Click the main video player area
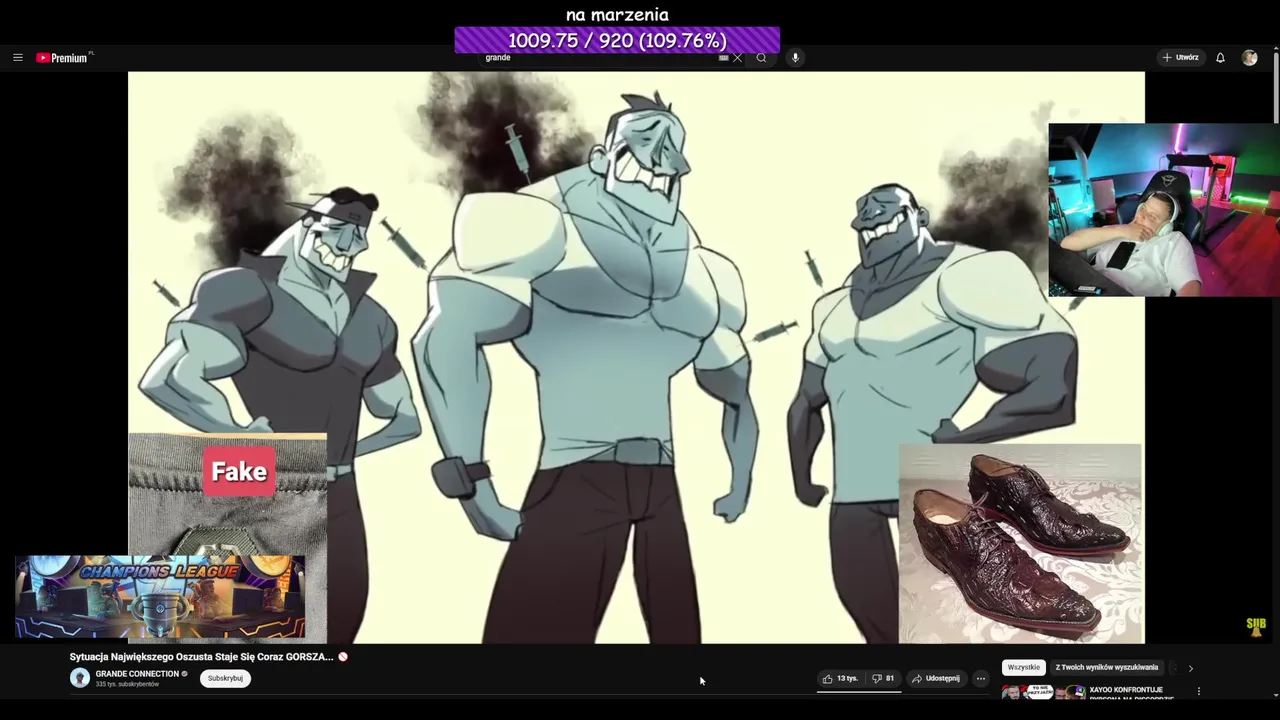Image resolution: width=1280 pixels, height=720 pixels. click(x=636, y=357)
